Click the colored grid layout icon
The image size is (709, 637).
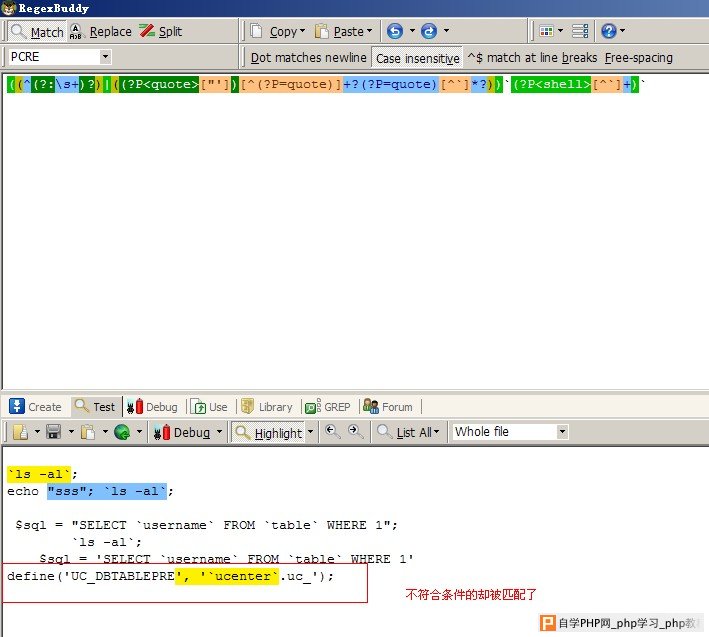pyautogui.click(x=546, y=31)
